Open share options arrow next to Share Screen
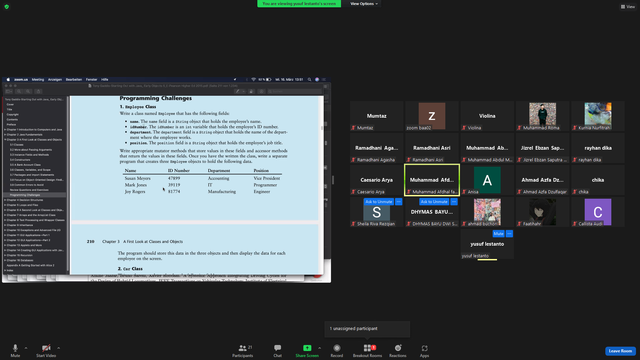This screenshot has width=640, height=360. [x=319, y=348]
